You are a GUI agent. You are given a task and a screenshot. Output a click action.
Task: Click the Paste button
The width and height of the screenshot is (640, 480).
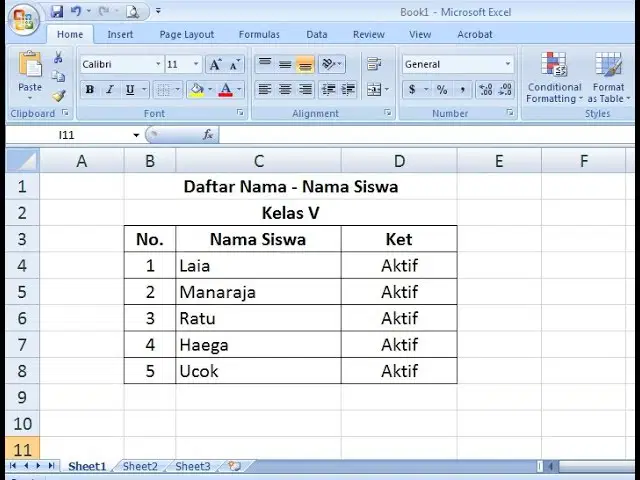pos(30,77)
